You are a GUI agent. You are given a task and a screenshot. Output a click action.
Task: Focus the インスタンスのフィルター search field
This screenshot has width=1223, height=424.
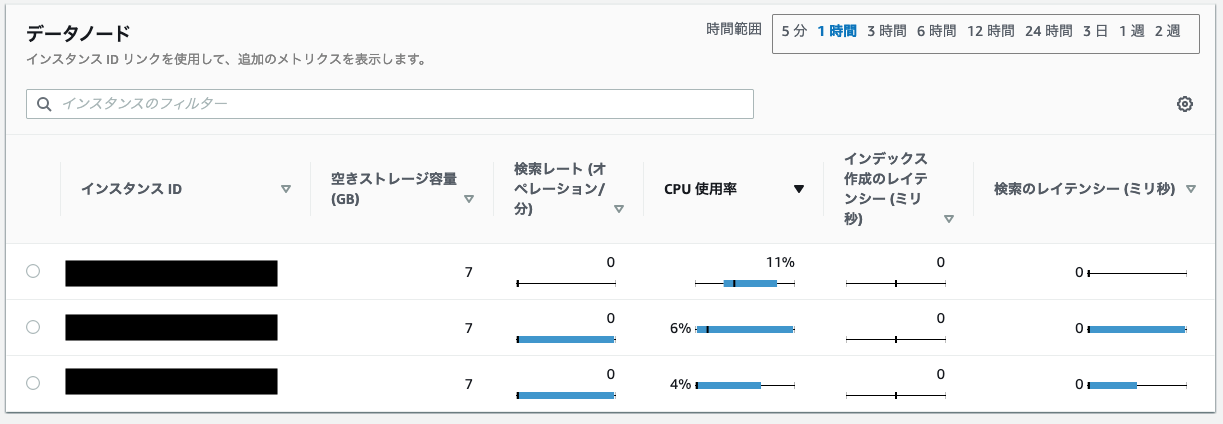pos(400,104)
